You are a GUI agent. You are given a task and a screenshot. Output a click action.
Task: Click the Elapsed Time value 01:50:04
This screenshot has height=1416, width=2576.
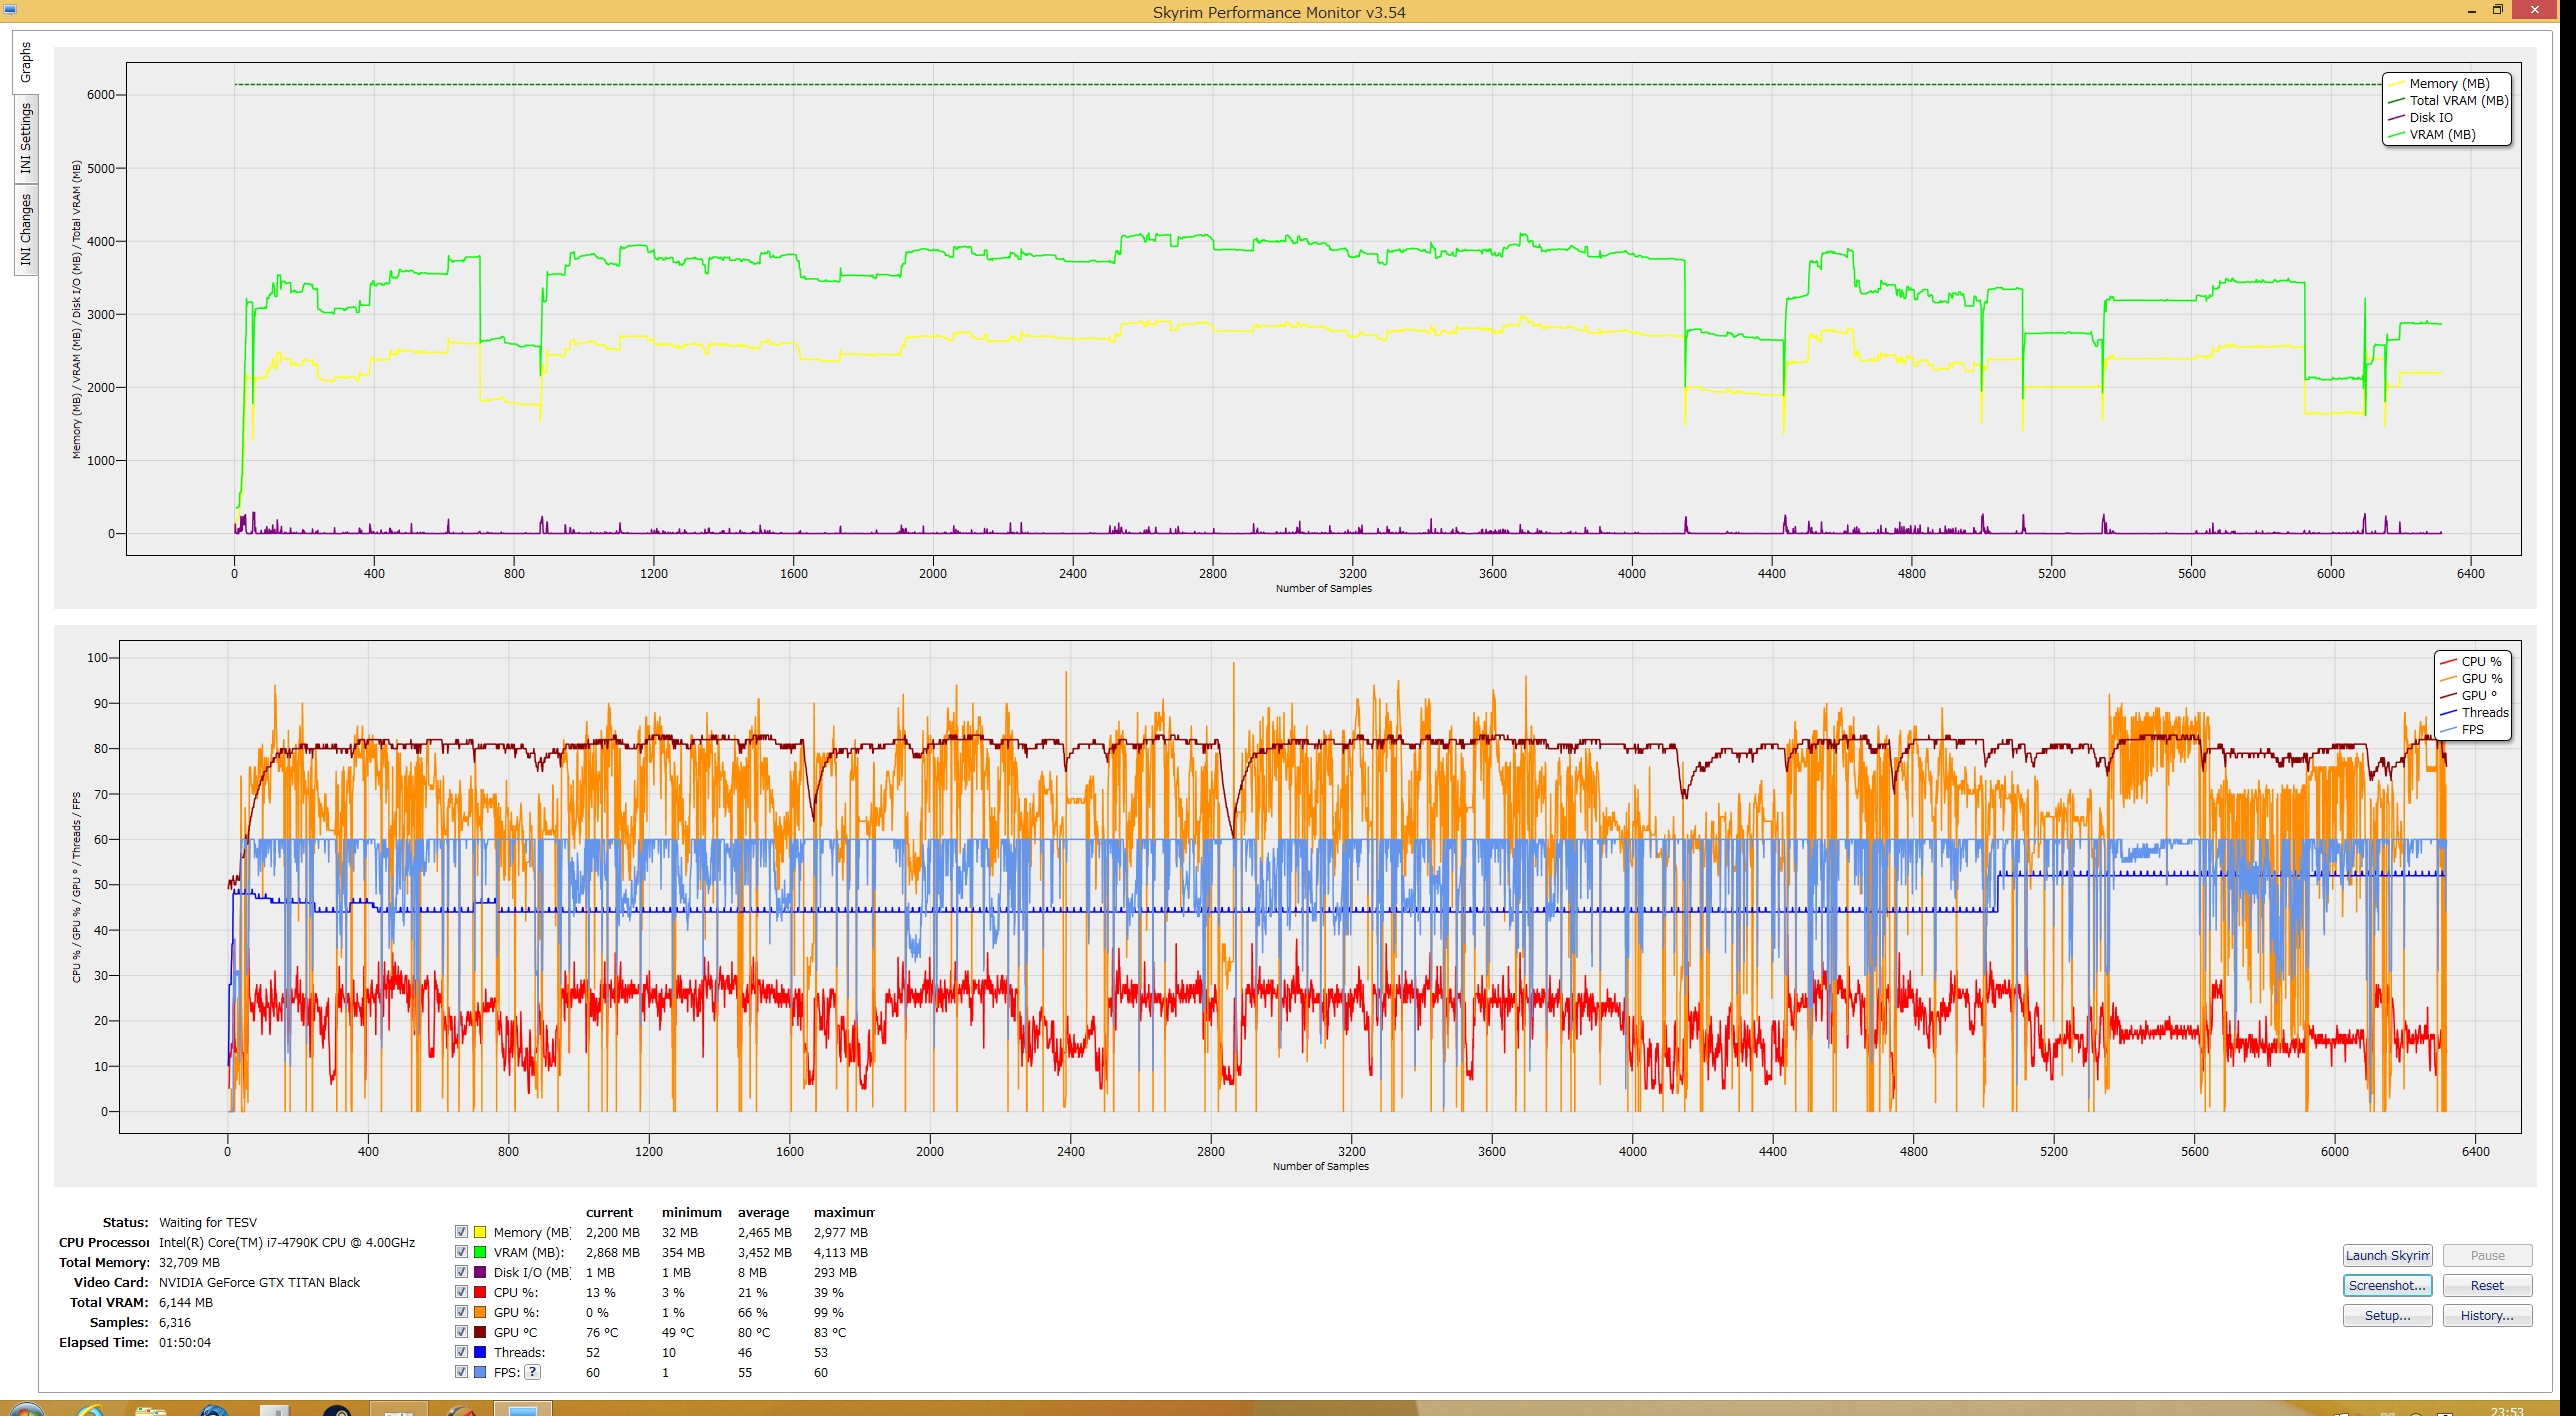[185, 1342]
